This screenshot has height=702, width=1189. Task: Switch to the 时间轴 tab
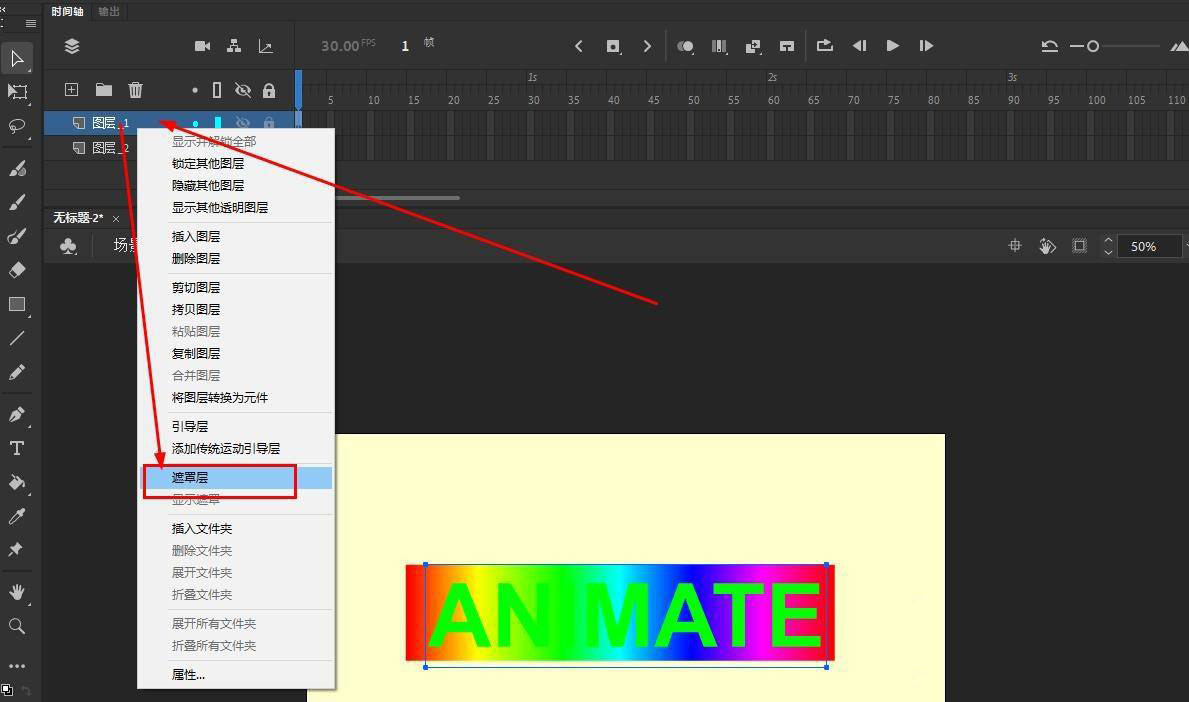point(67,11)
